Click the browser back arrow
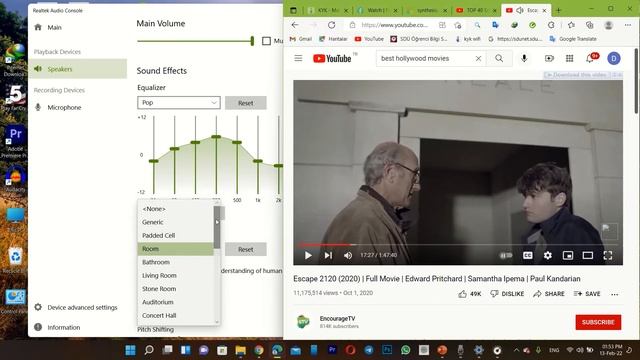Screen dimensions: 640x360 [295, 25]
